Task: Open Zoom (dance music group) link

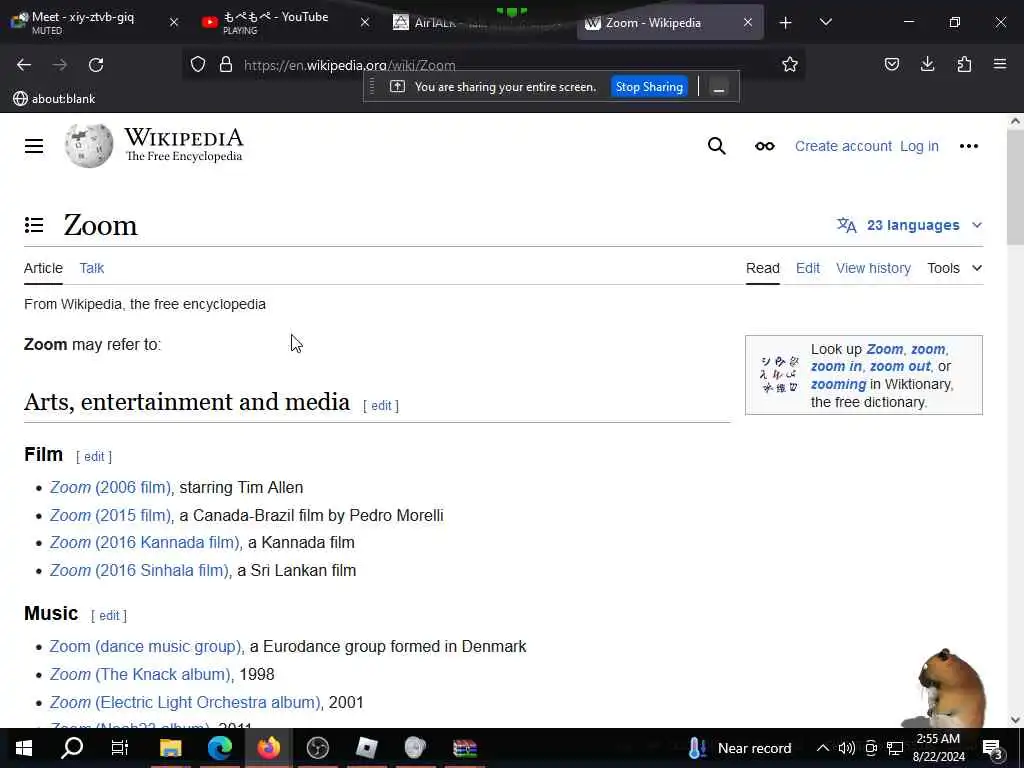Action: click(x=146, y=647)
